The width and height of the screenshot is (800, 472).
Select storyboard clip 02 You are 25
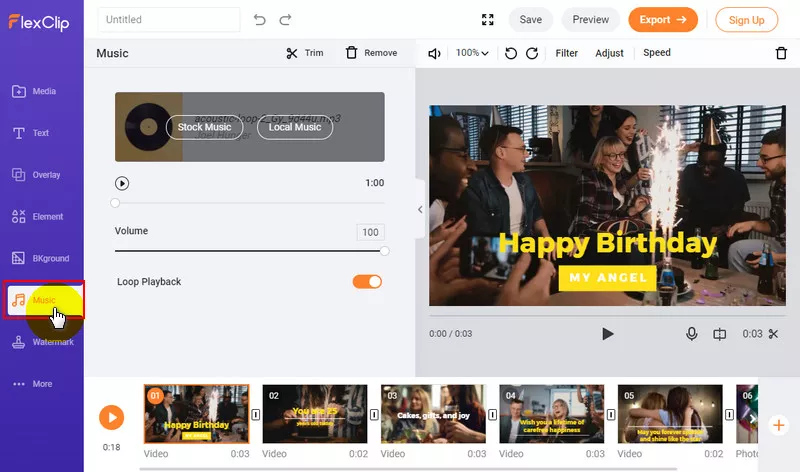[315, 414]
